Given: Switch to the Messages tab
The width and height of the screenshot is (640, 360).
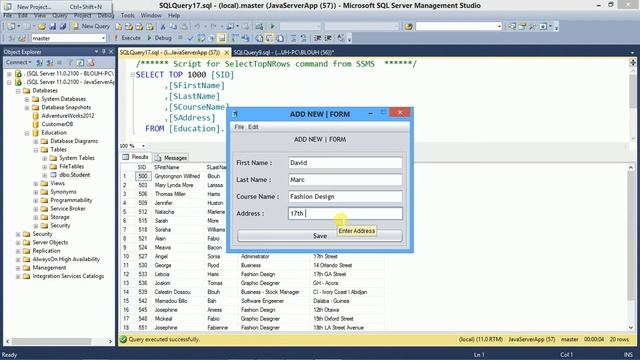Looking at the screenshot, I should point(171,158).
